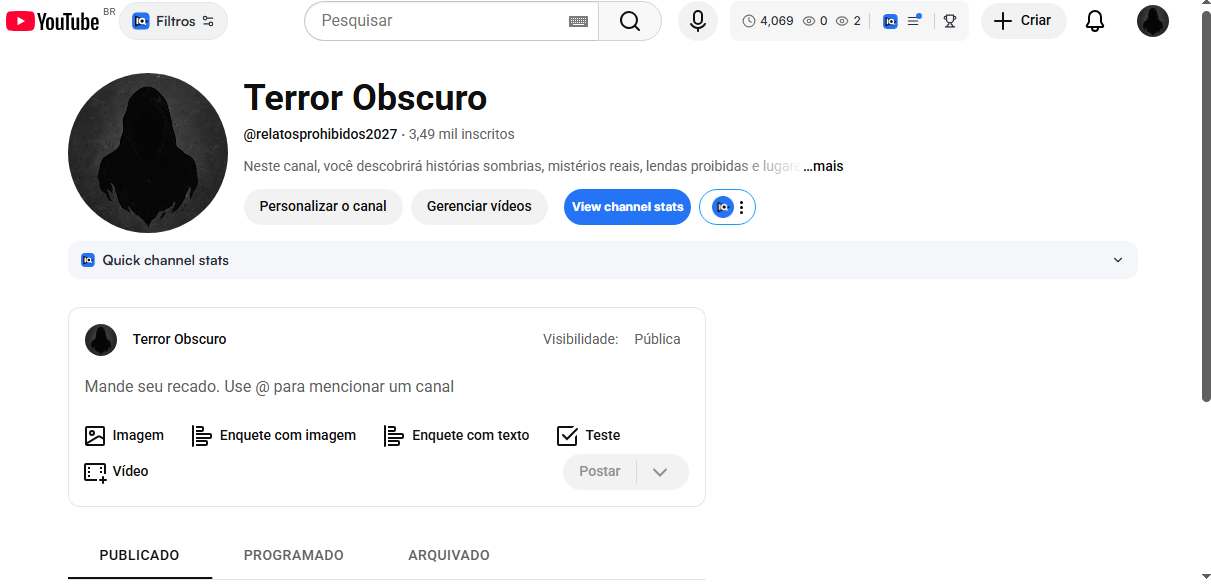Open the dropdown arrow next to Postar

tap(661, 471)
